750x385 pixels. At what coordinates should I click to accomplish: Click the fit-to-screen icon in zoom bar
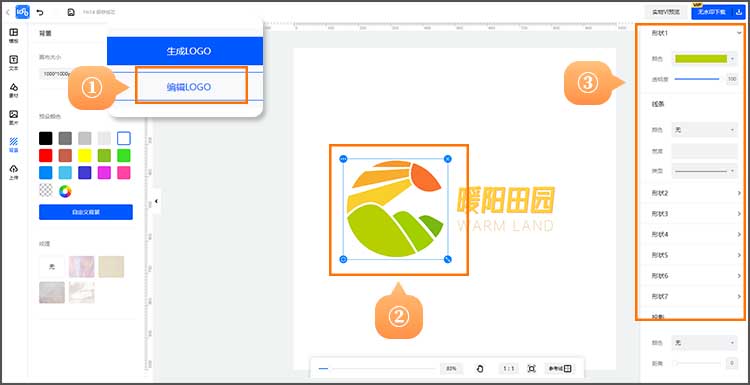tap(531, 368)
